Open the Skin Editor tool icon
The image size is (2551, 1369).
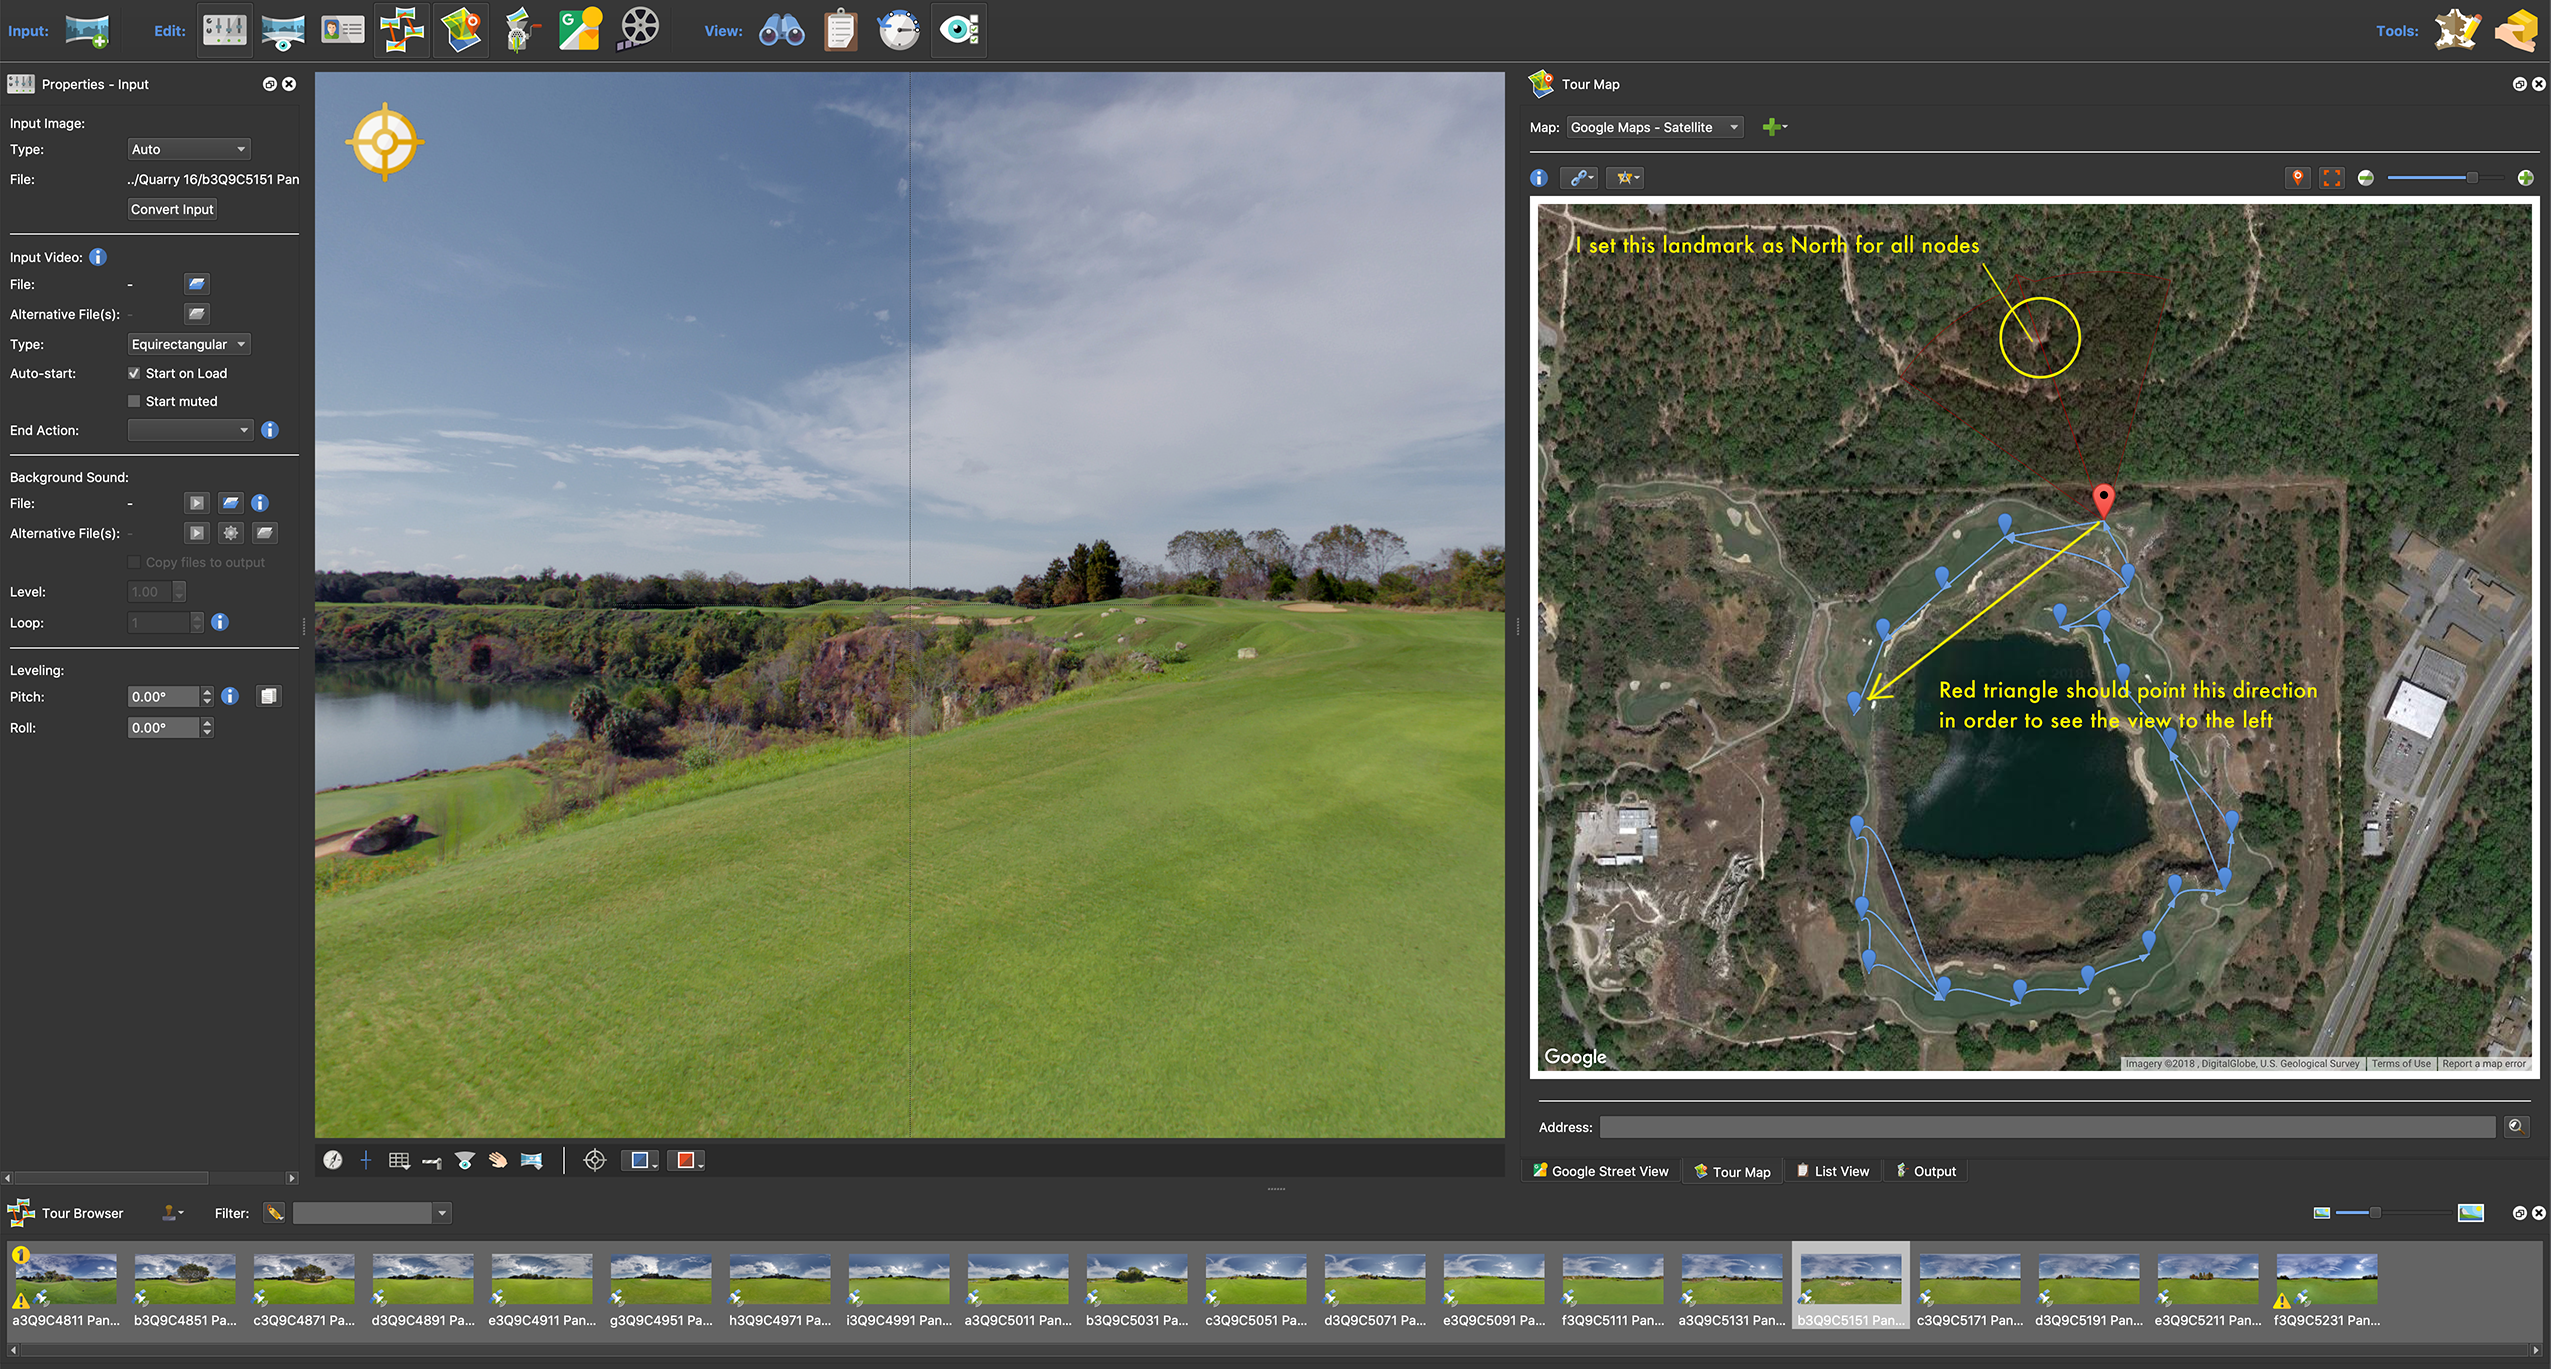[2457, 30]
